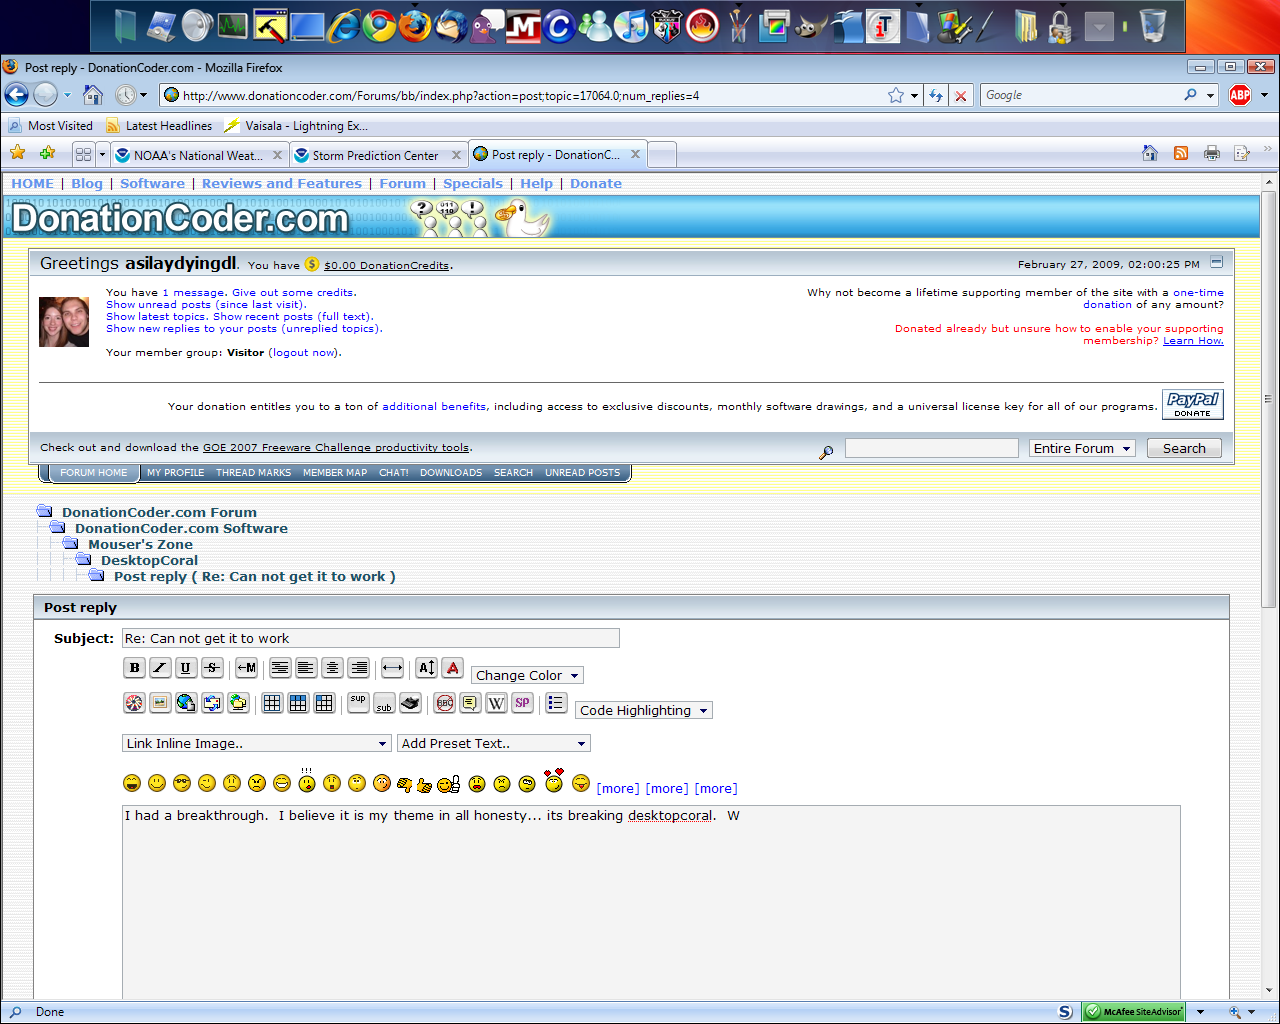The width and height of the screenshot is (1280, 1024).
Task: Open the UNREAD POSTS menu item
Action: (x=582, y=473)
